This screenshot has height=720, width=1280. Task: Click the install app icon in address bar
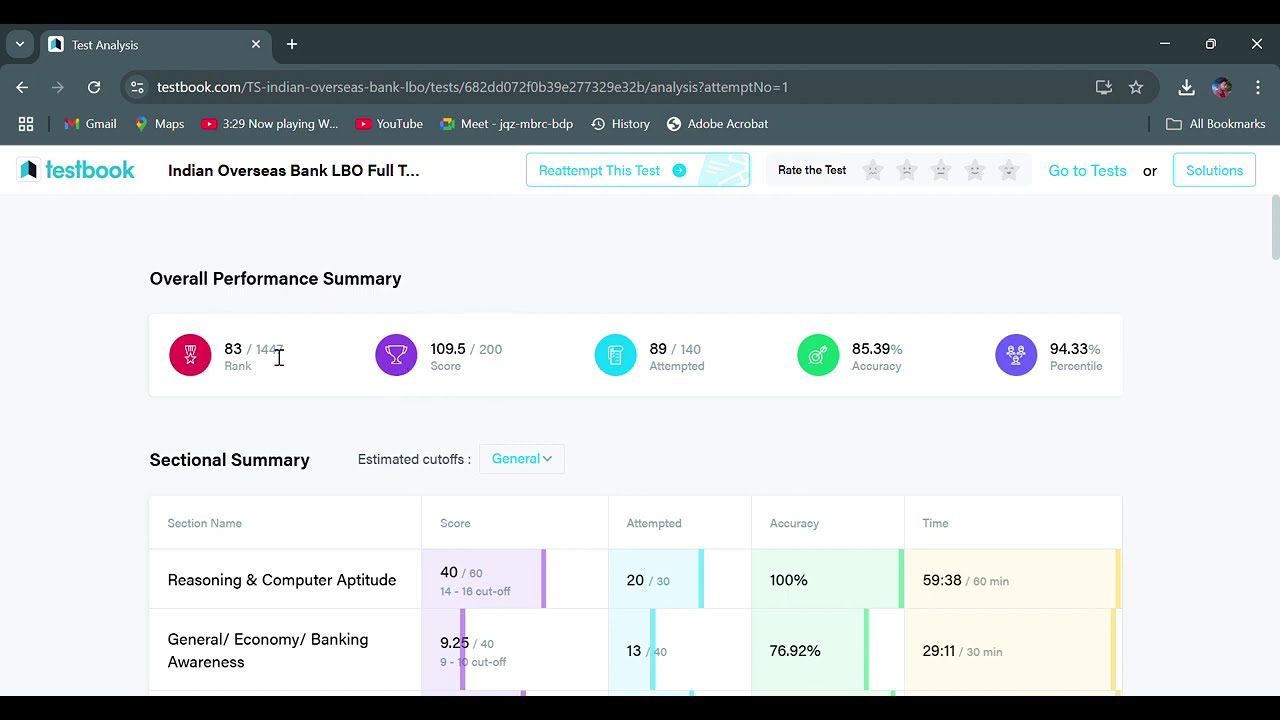coord(1104,87)
